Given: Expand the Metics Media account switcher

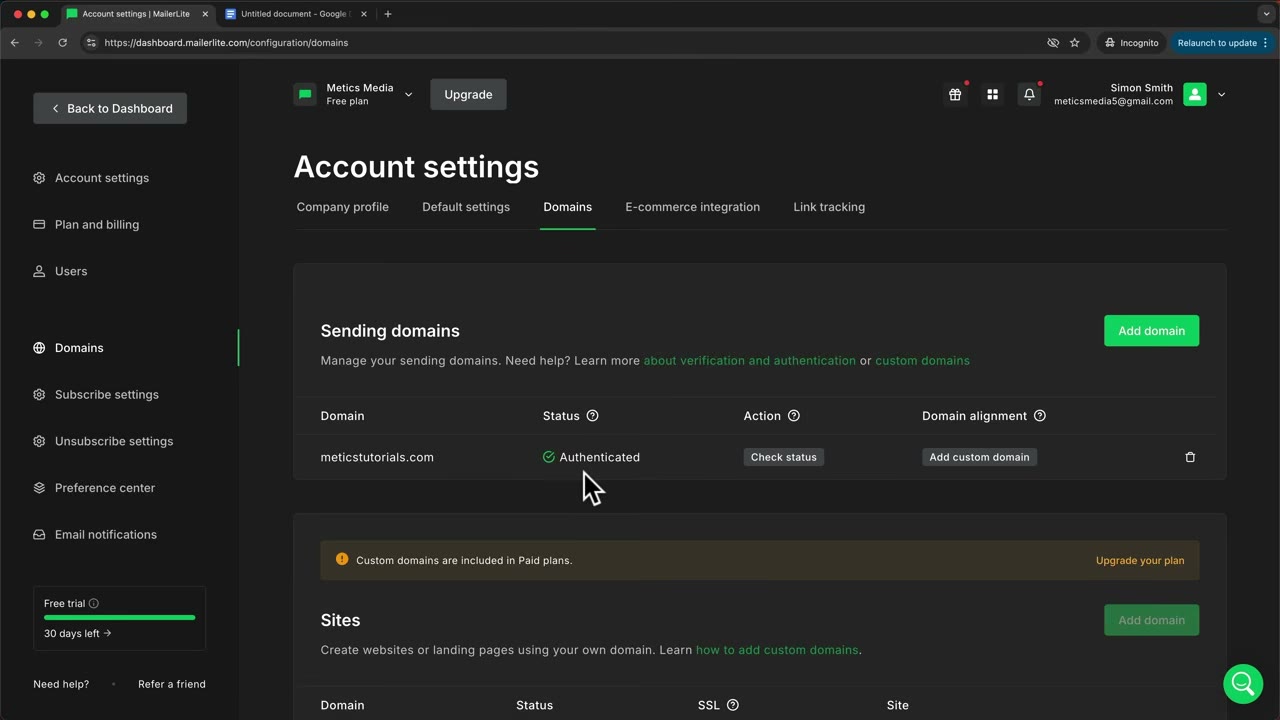Looking at the screenshot, I should click(408, 95).
